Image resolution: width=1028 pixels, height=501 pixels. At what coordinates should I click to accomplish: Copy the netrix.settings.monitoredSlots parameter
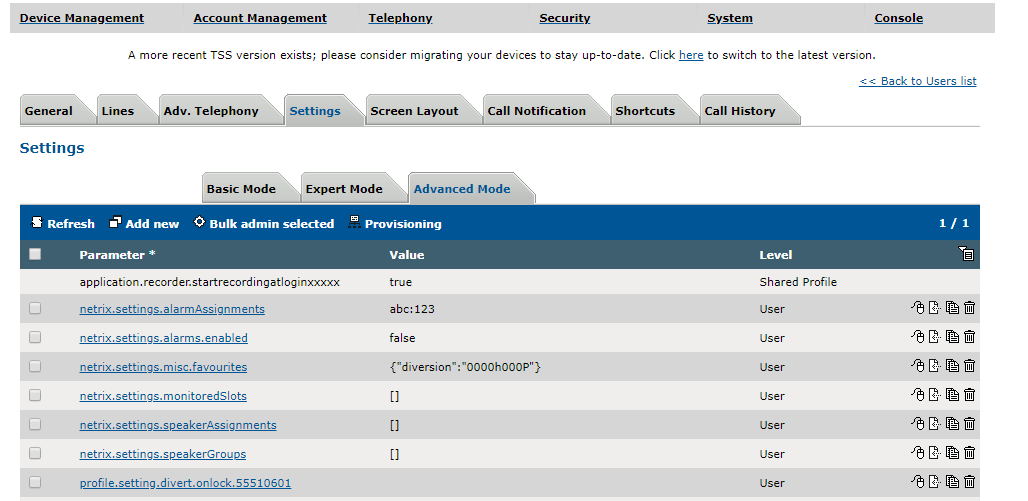click(x=953, y=394)
